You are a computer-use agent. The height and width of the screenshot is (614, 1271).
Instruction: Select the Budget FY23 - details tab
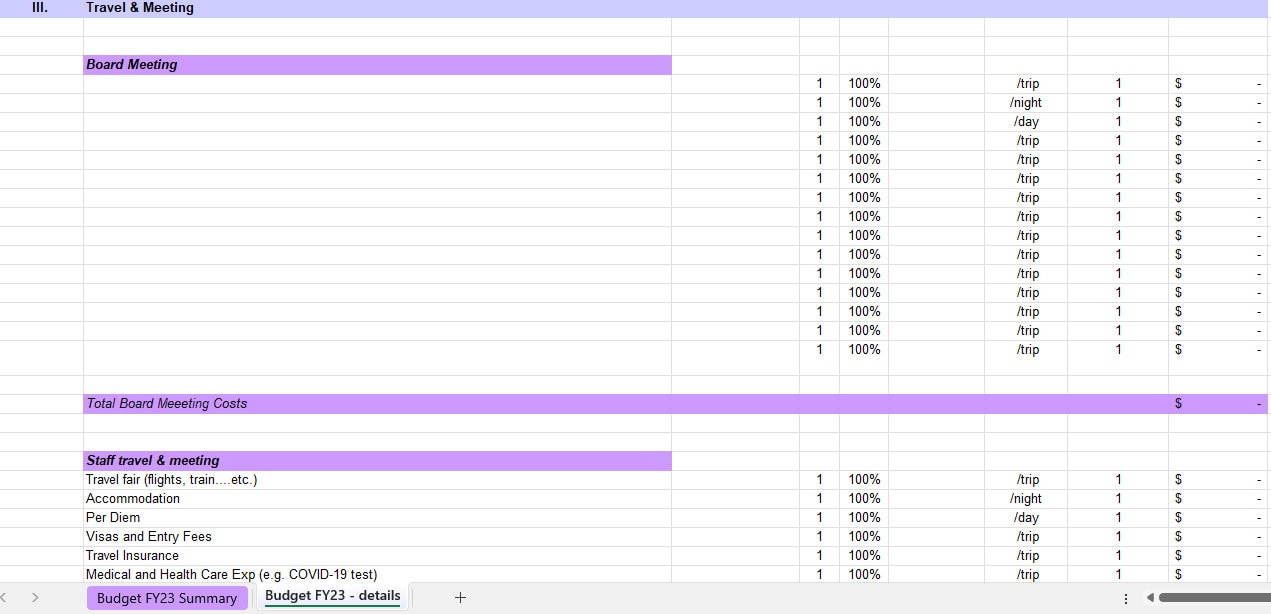(x=332, y=597)
